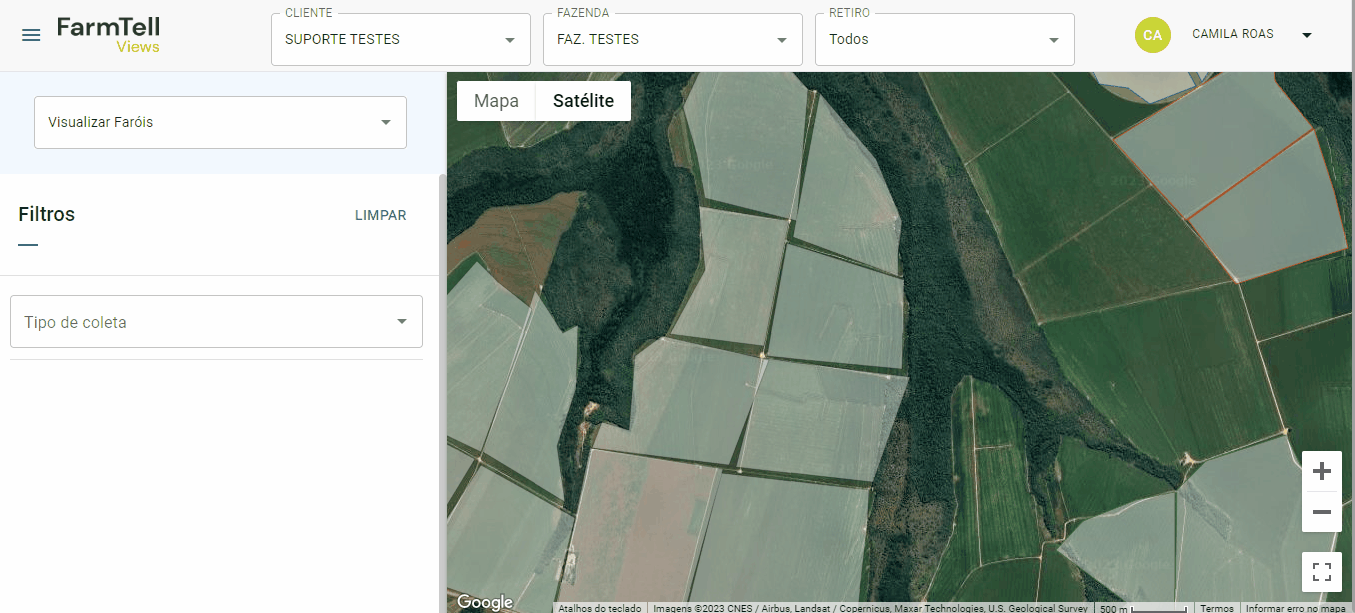Screen dimensions: 1355x613
Task: Click the CA user avatar
Action: tap(1152, 35)
